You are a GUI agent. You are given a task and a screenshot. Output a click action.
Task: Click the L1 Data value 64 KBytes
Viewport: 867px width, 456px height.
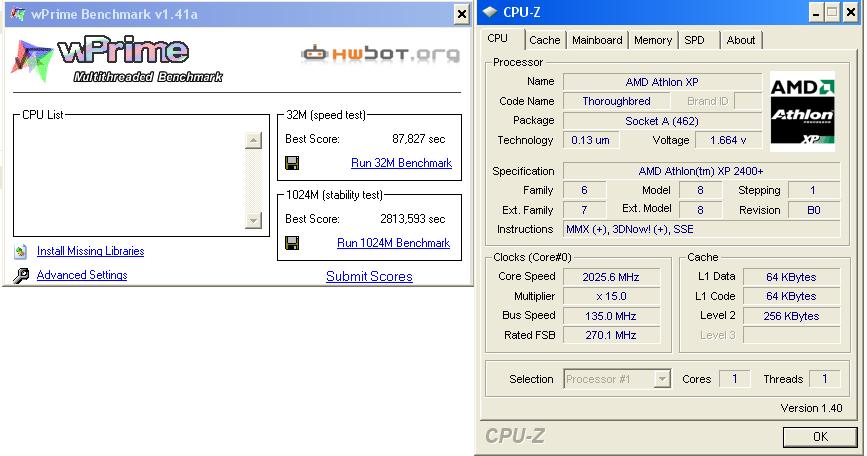coord(791,277)
